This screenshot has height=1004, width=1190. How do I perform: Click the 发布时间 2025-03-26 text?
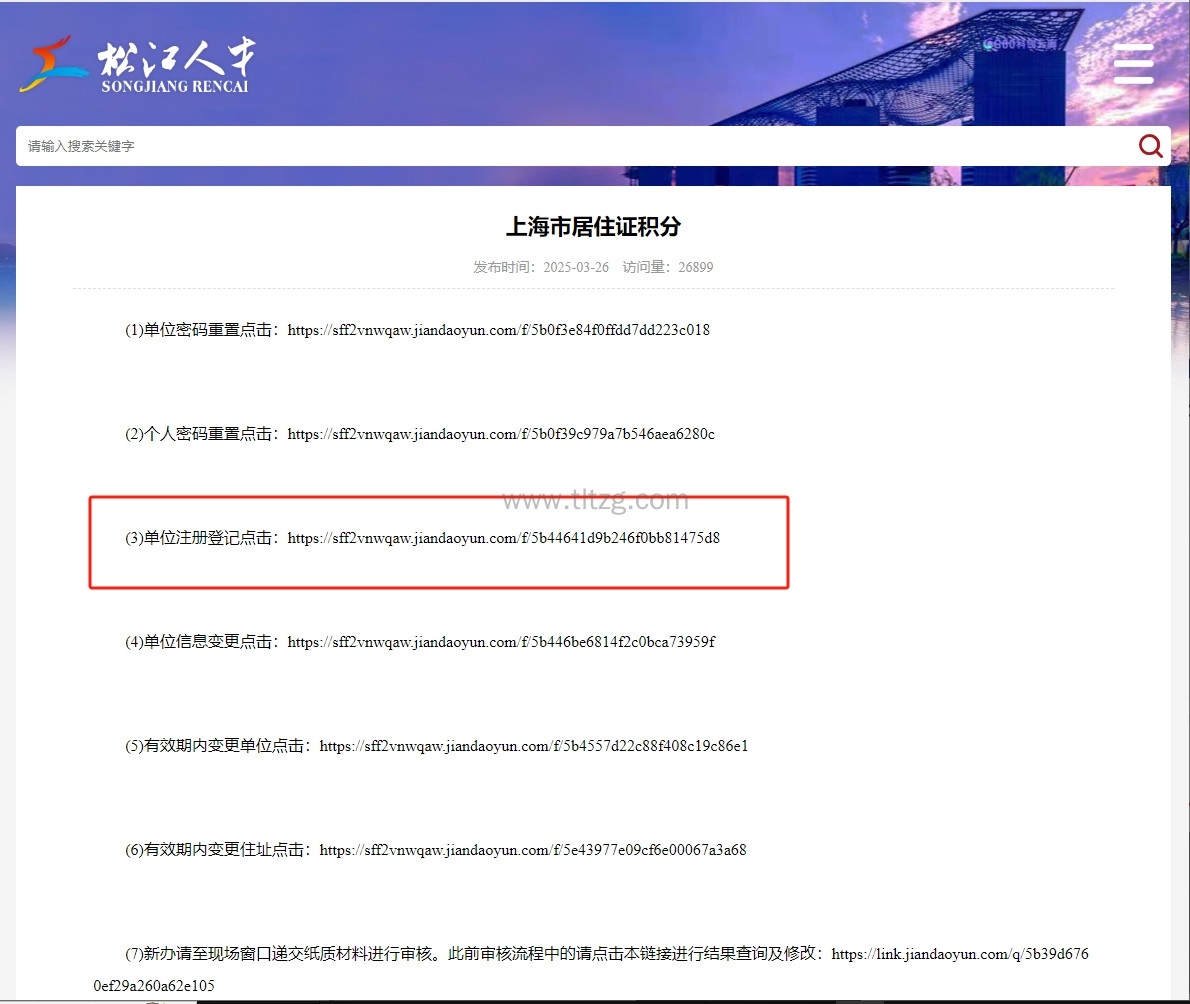541,268
